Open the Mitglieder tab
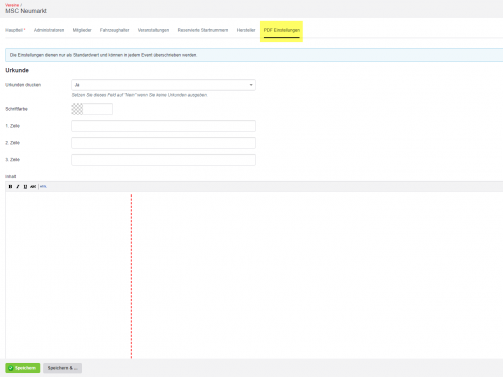 82,30
